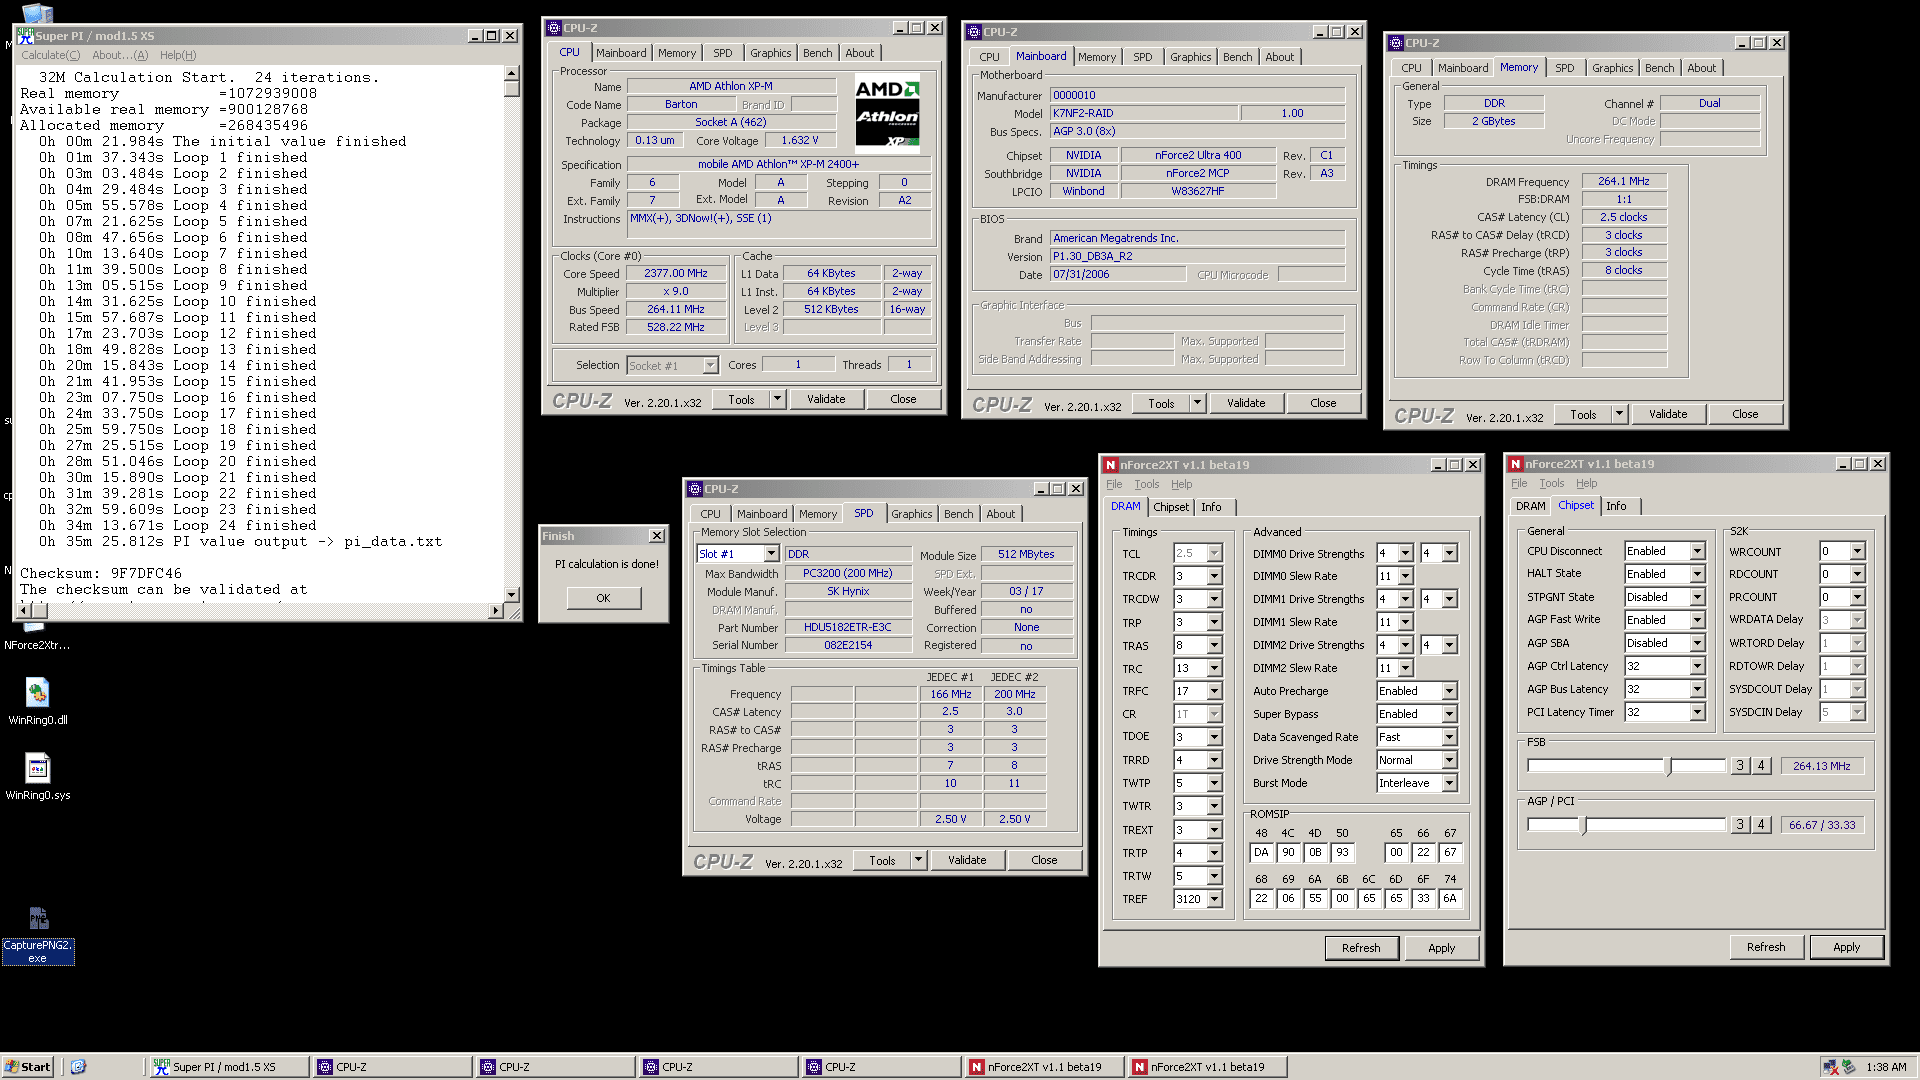
Task: Open the WinRing0.sys desktop file
Action: click(x=38, y=776)
